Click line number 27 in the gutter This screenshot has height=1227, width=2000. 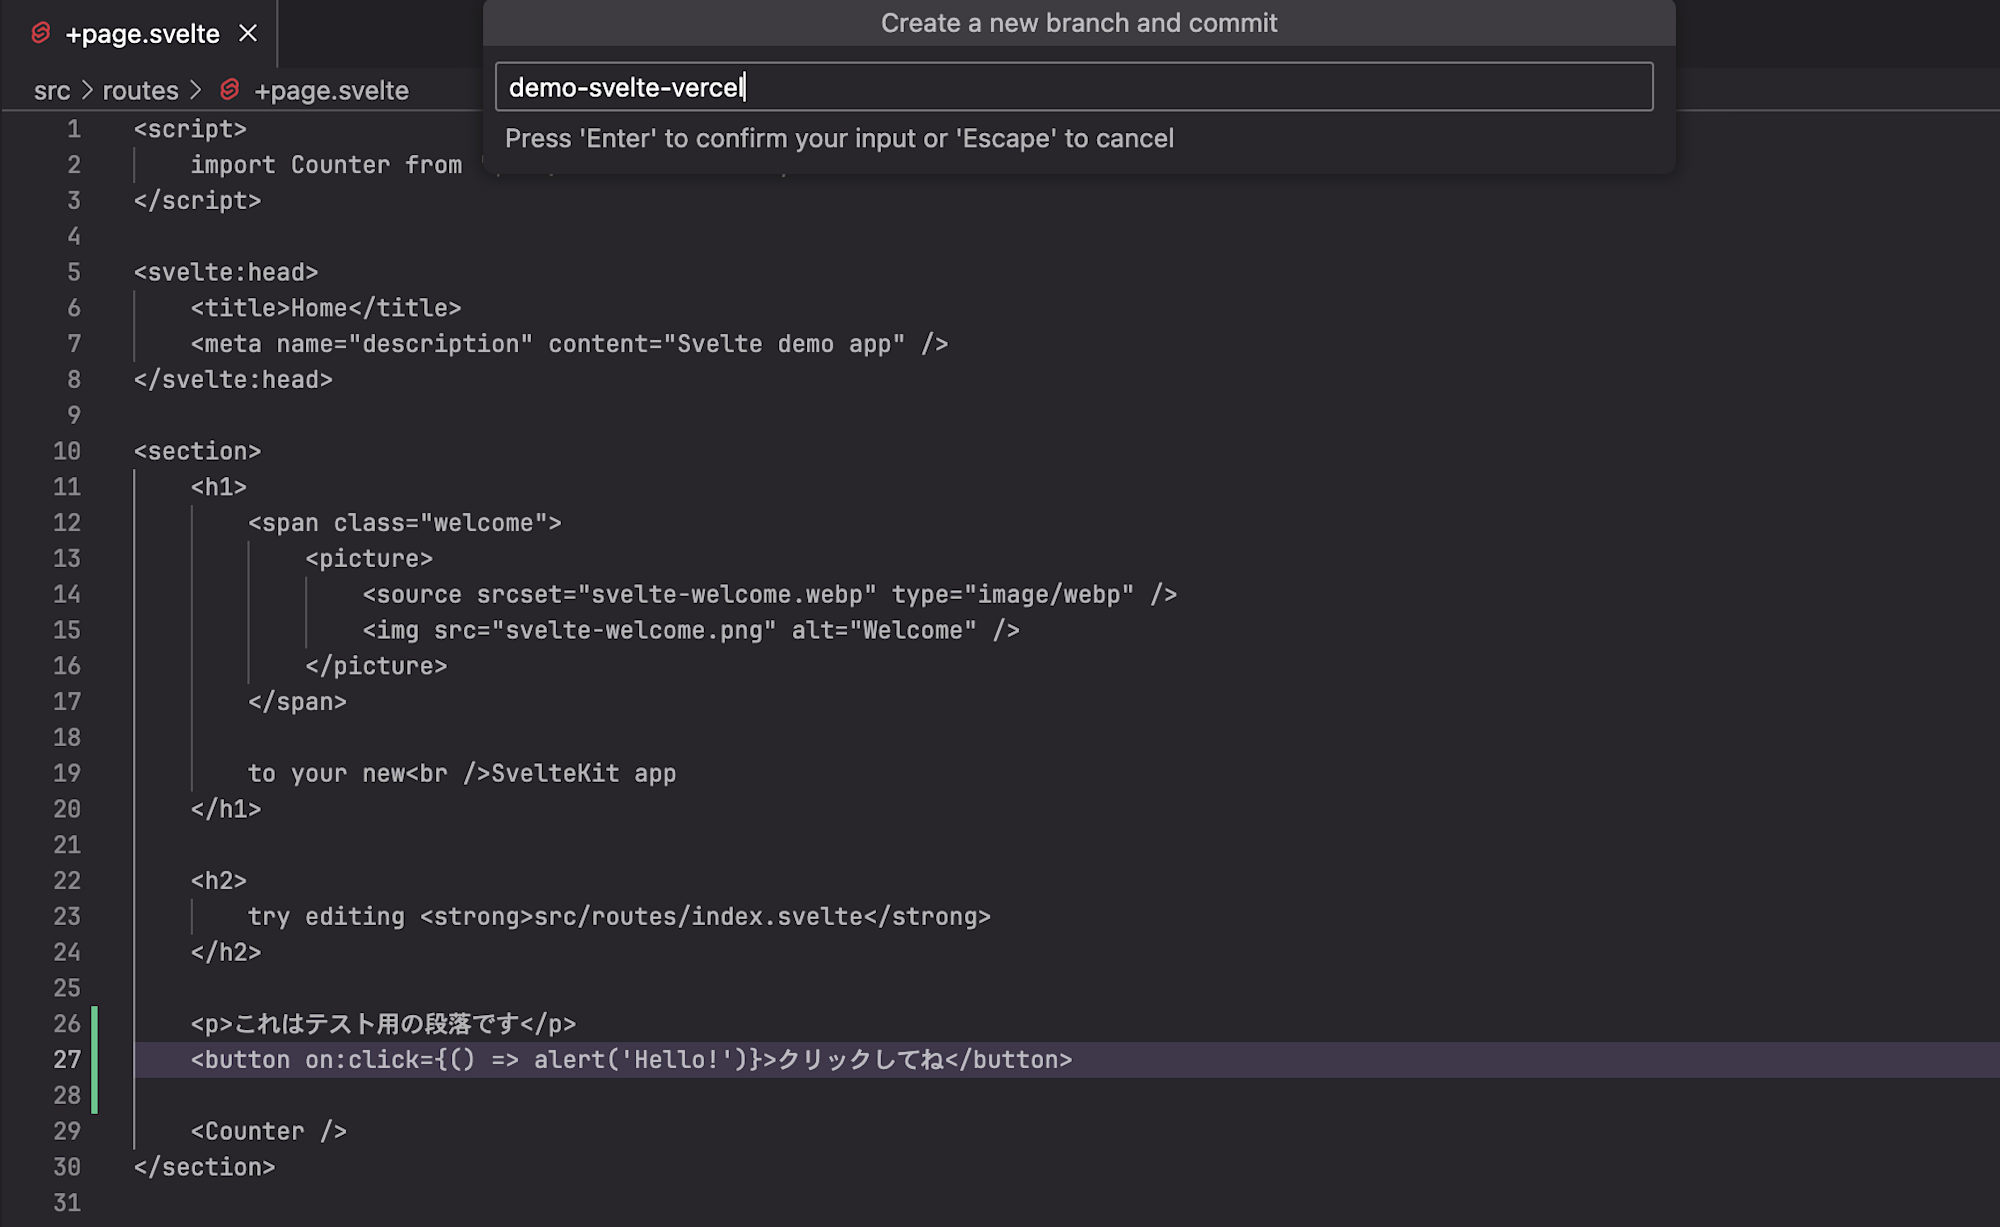pos(67,1060)
